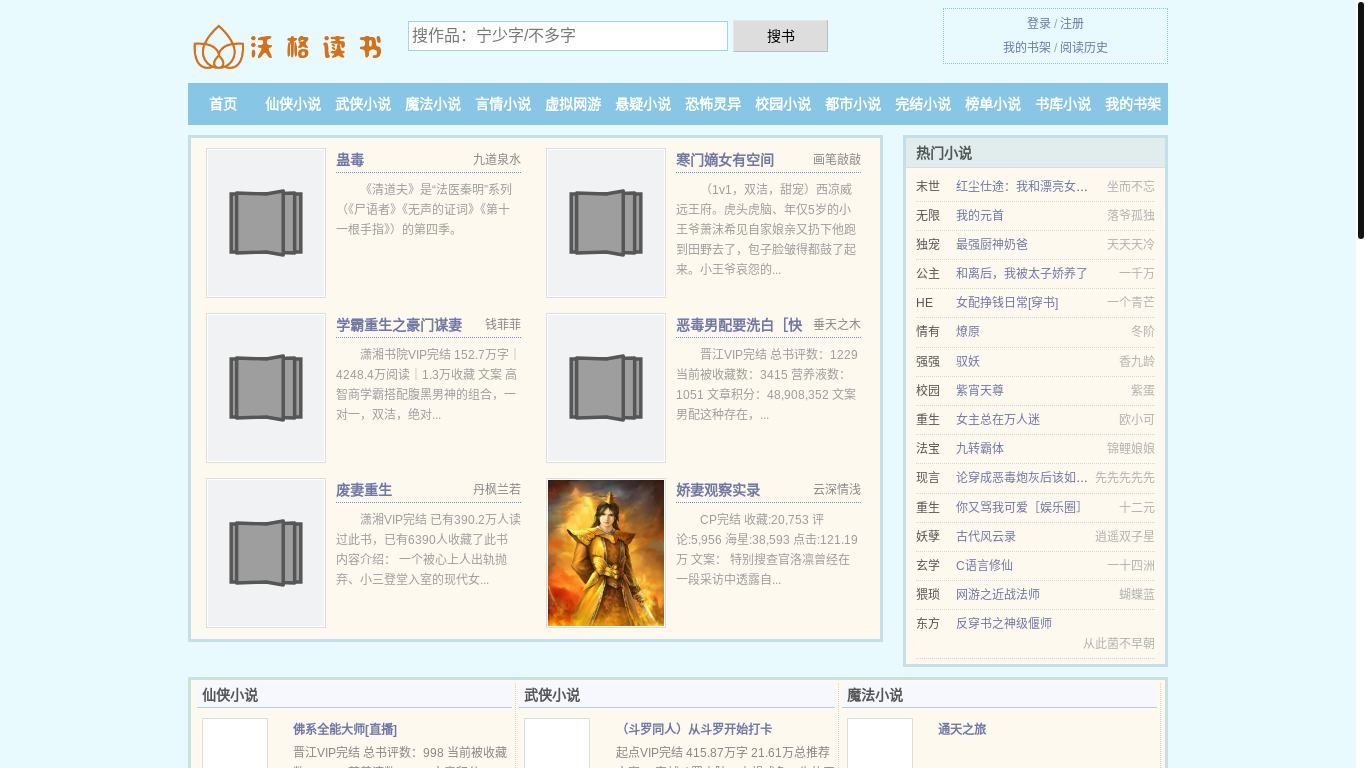Open 通天之旅 in 魔法小说 section

[962, 729]
